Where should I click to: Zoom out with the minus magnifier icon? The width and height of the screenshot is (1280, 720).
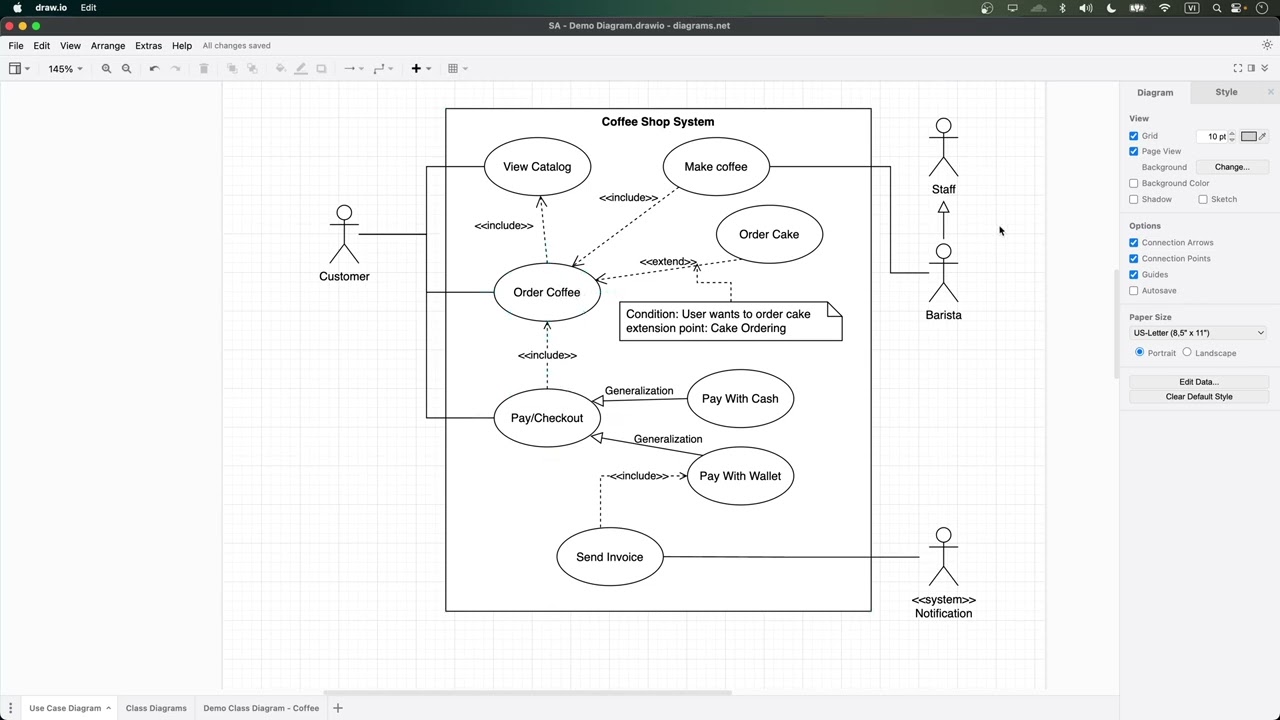click(126, 69)
